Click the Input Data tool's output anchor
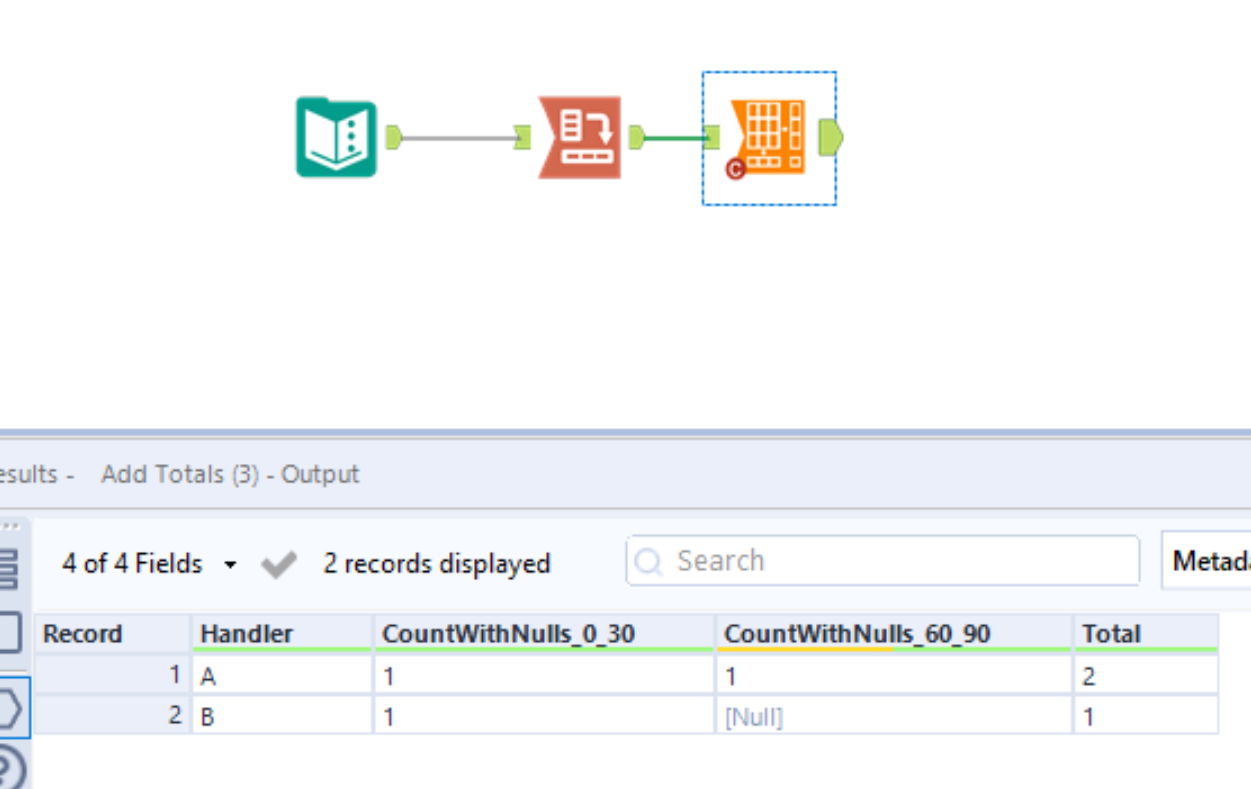This screenshot has height=789, width=1251. click(x=392, y=137)
